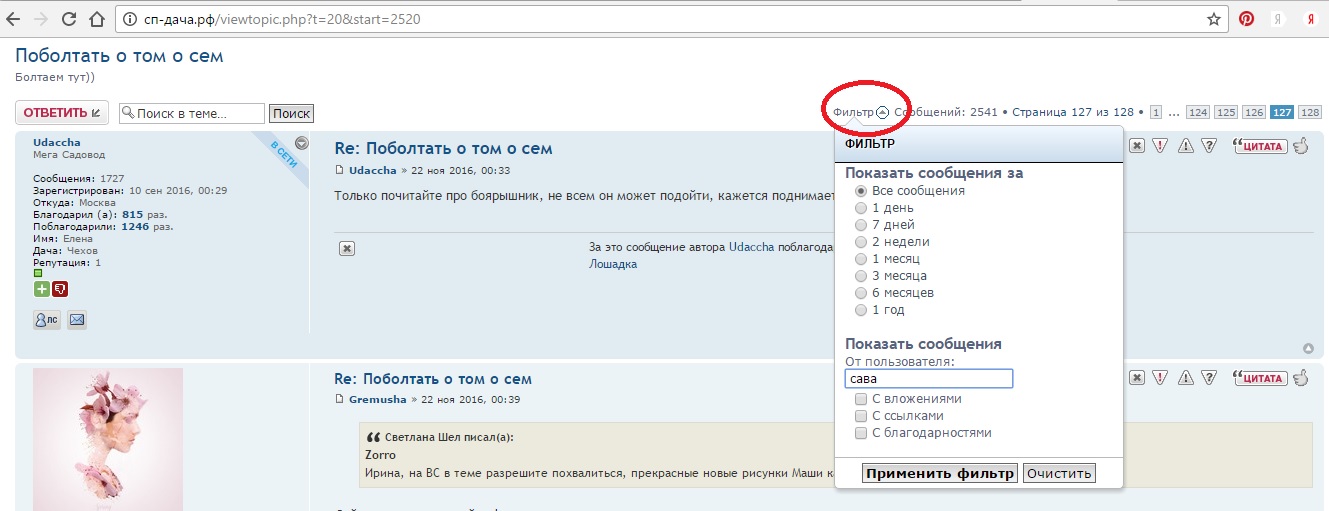Click red negative reputation icon for Udaccha
The width and height of the screenshot is (1329, 511).
coord(60,289)
